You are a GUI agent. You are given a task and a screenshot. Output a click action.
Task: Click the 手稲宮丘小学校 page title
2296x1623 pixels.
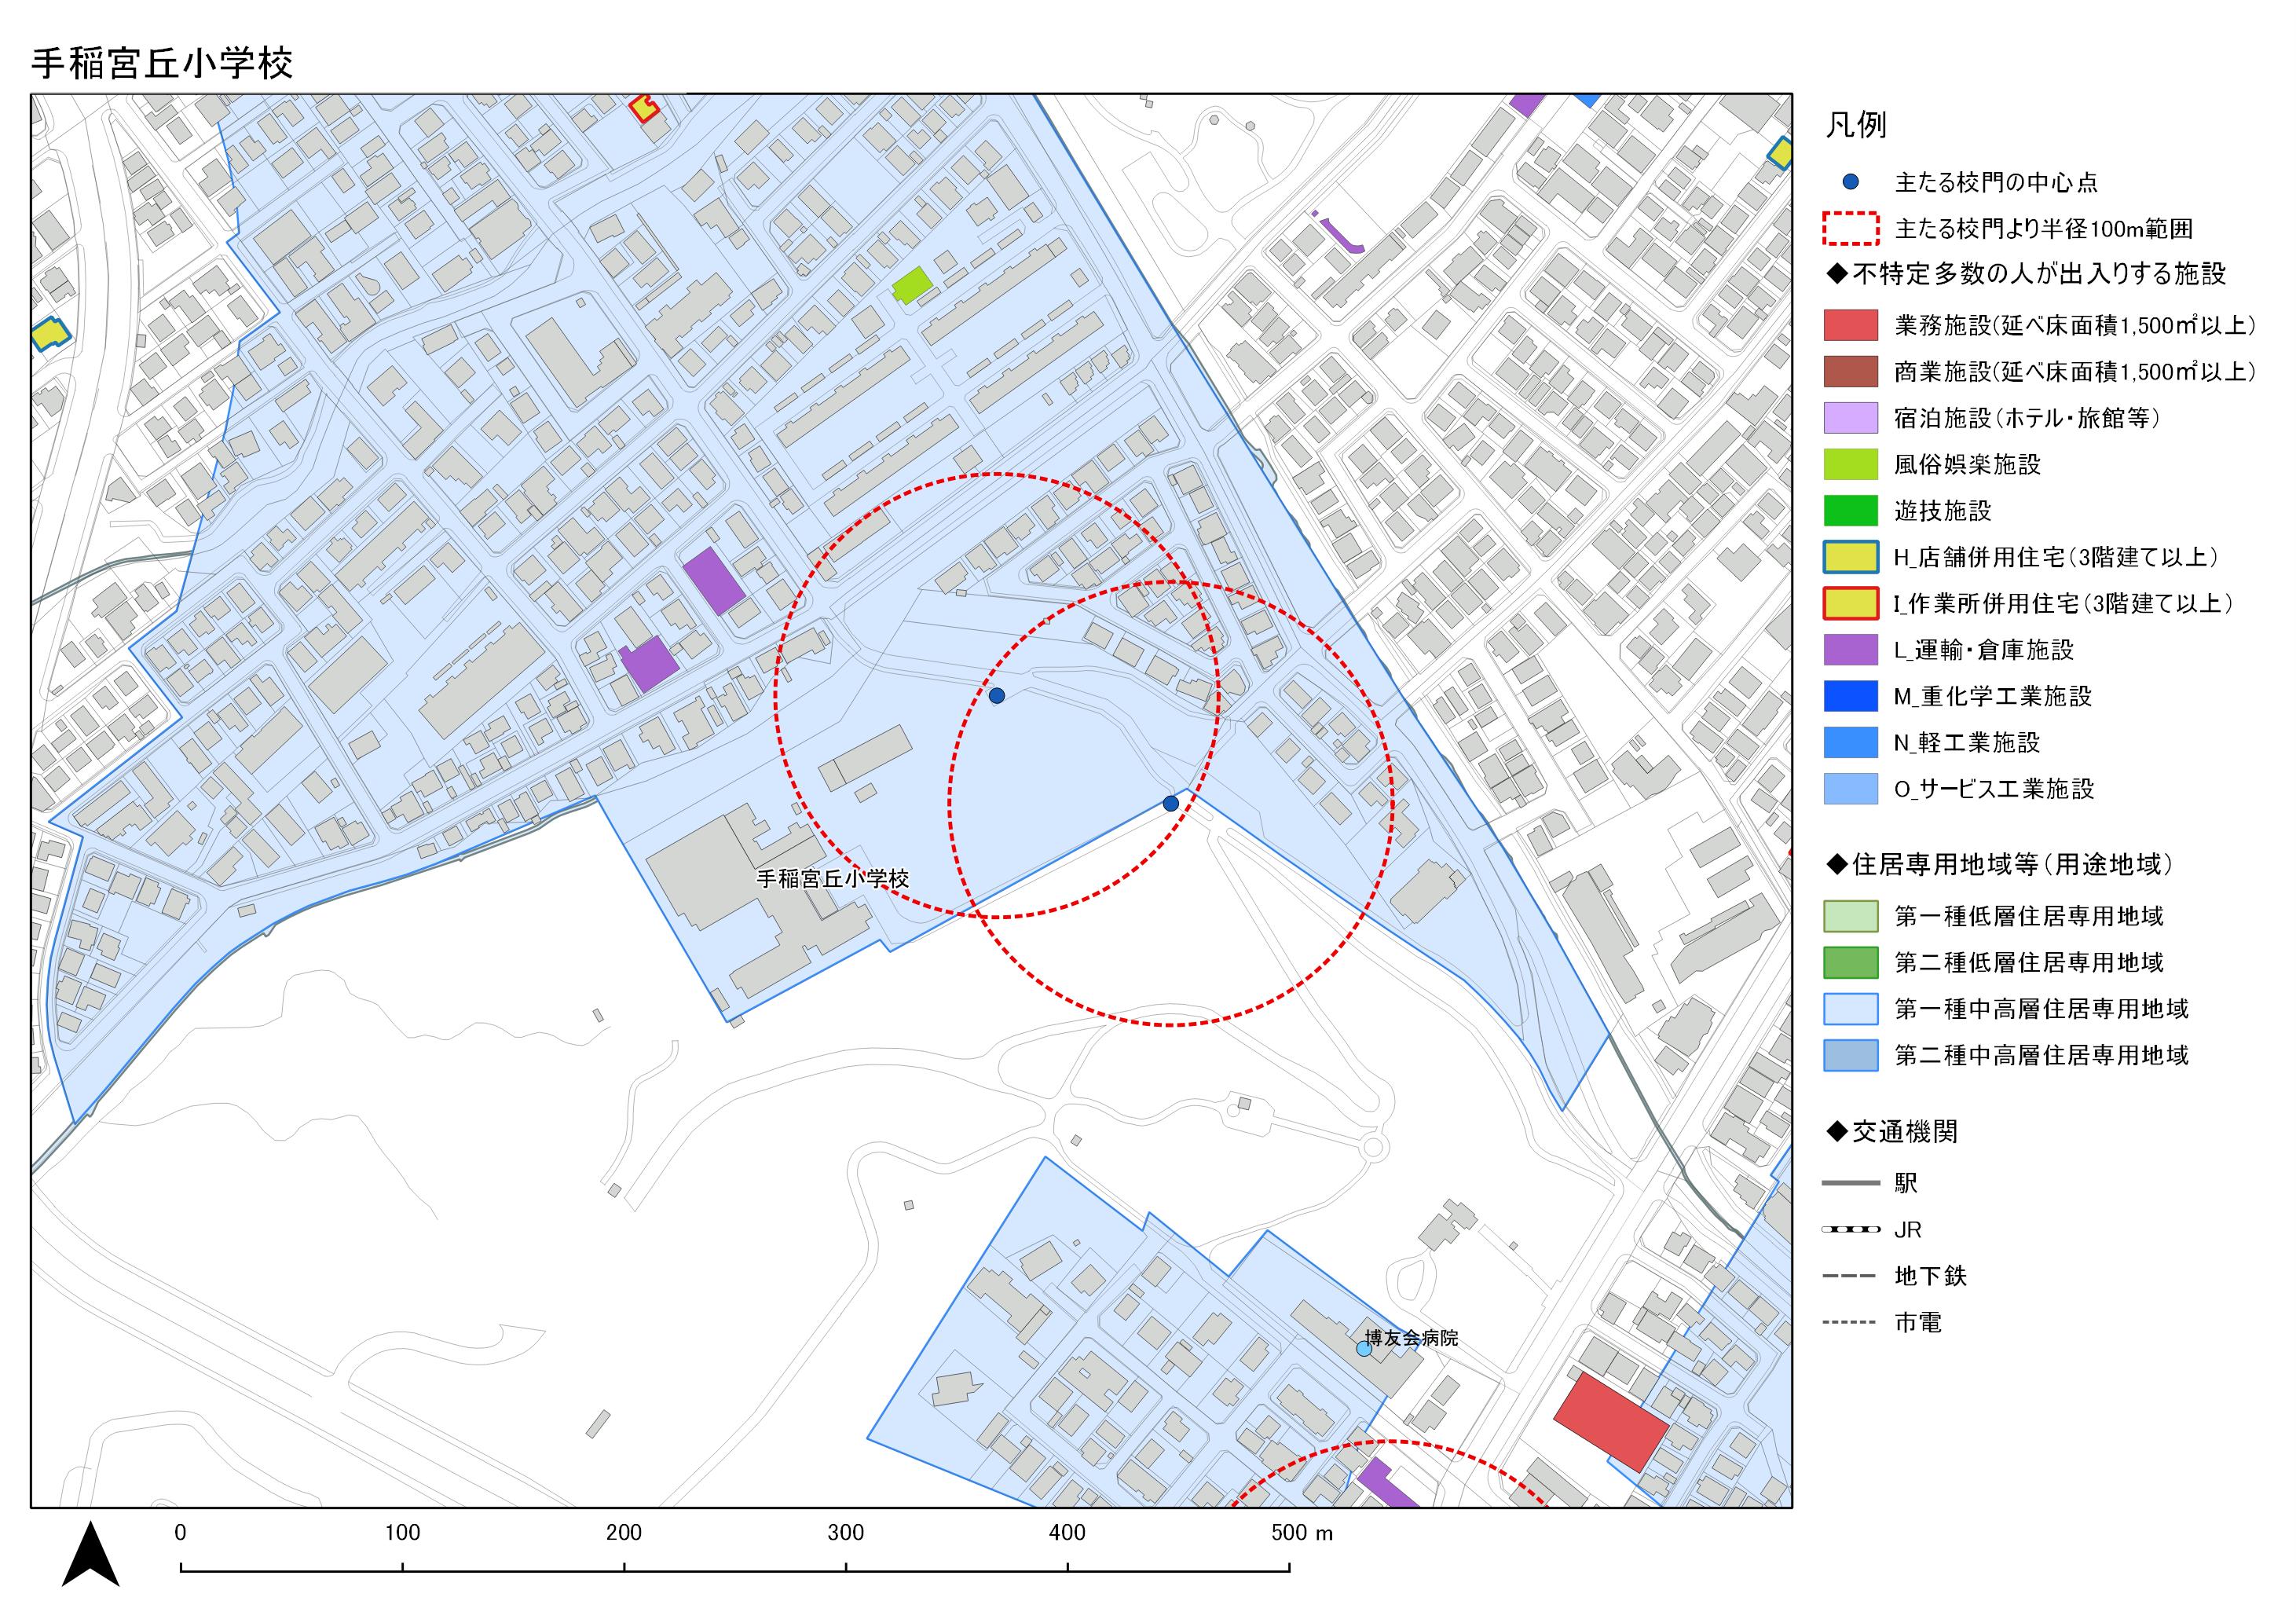(162, 63)
